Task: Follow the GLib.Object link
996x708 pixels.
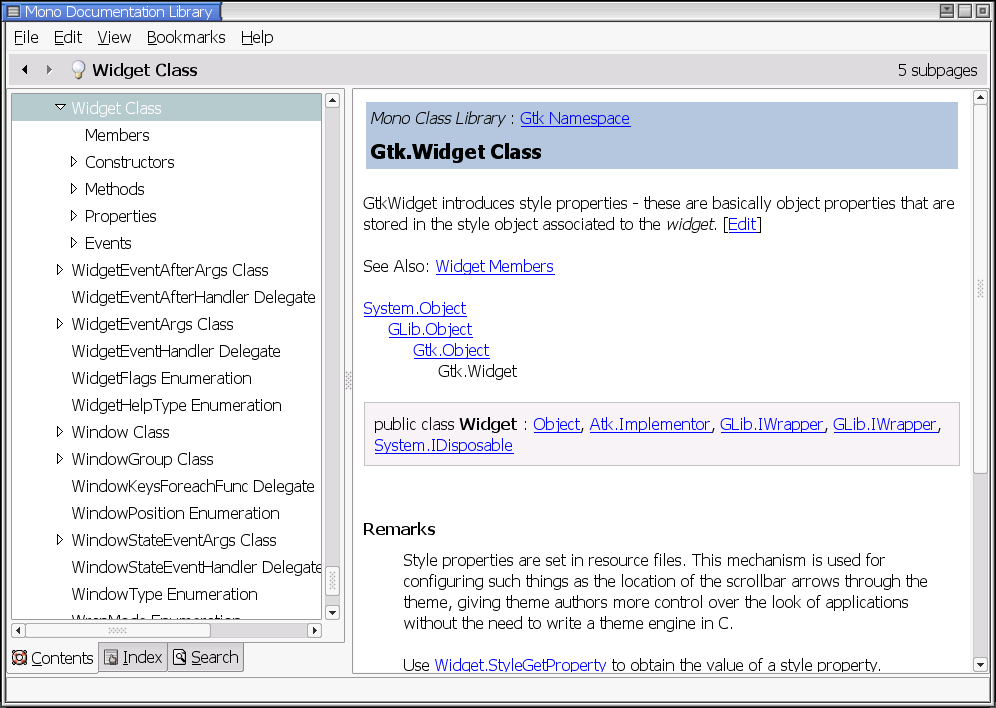Action: tap(430, 329)
